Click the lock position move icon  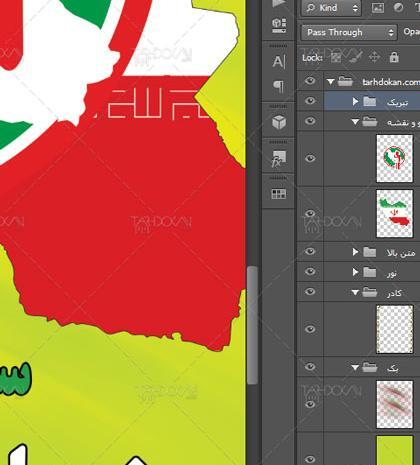374,57
